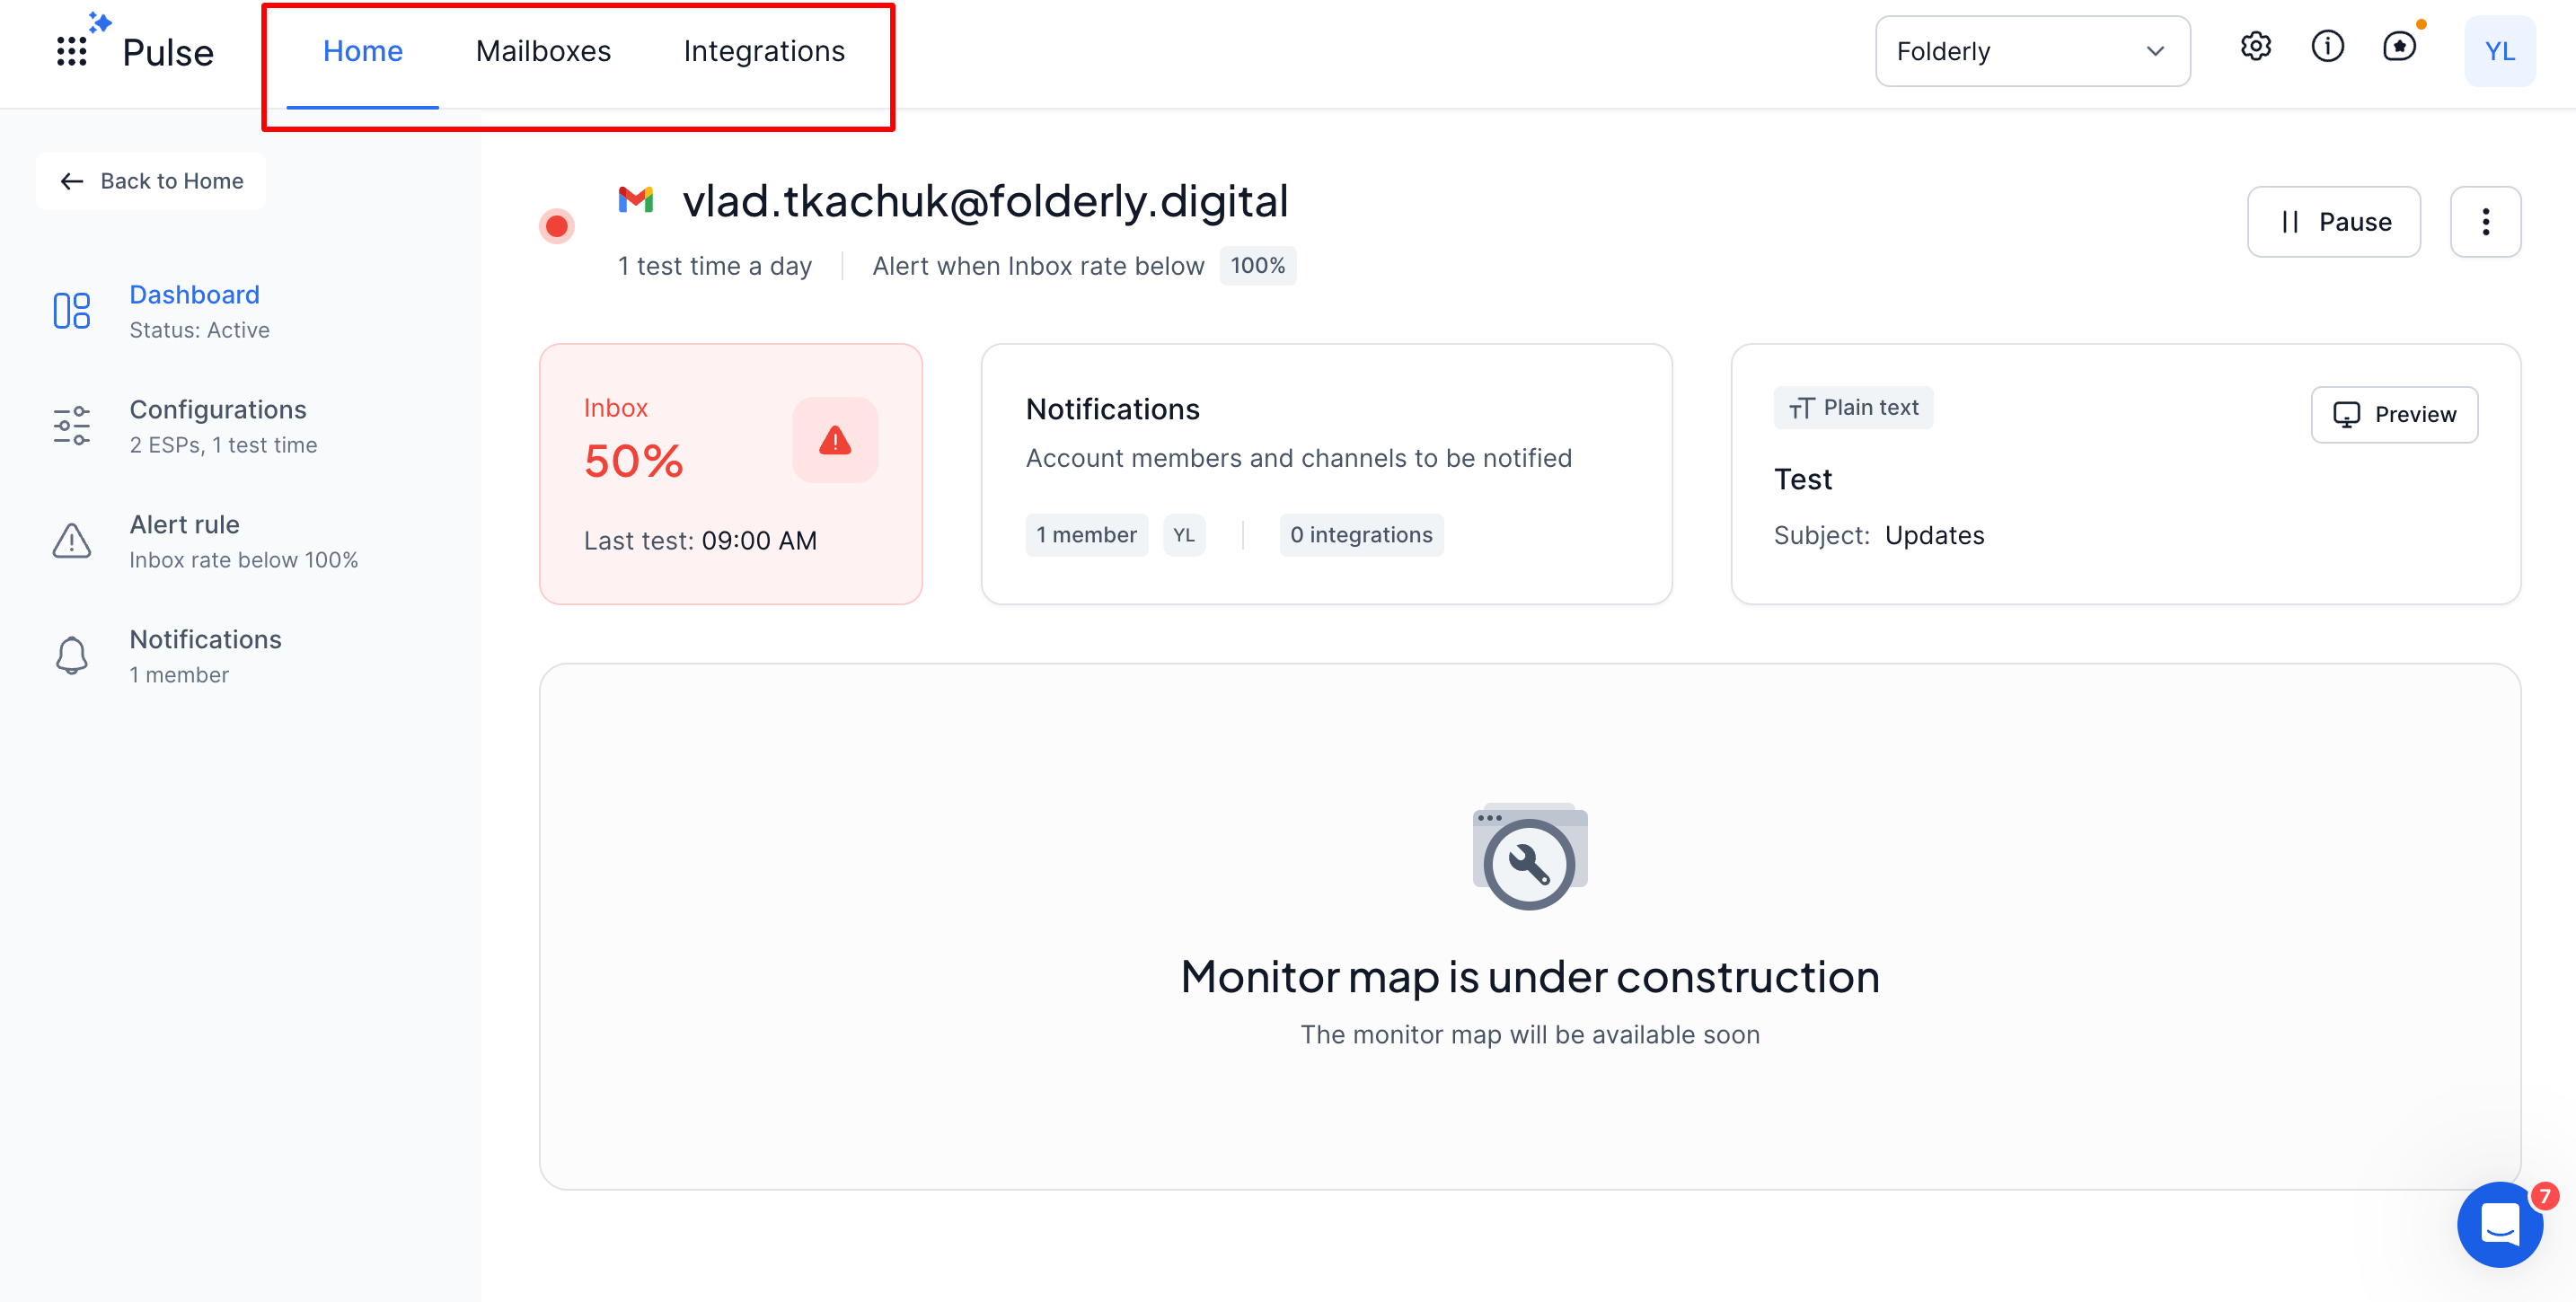Open the YL user avatar menu
This screenshot has width=2576, height=1302.
(x=2499, y=51)
